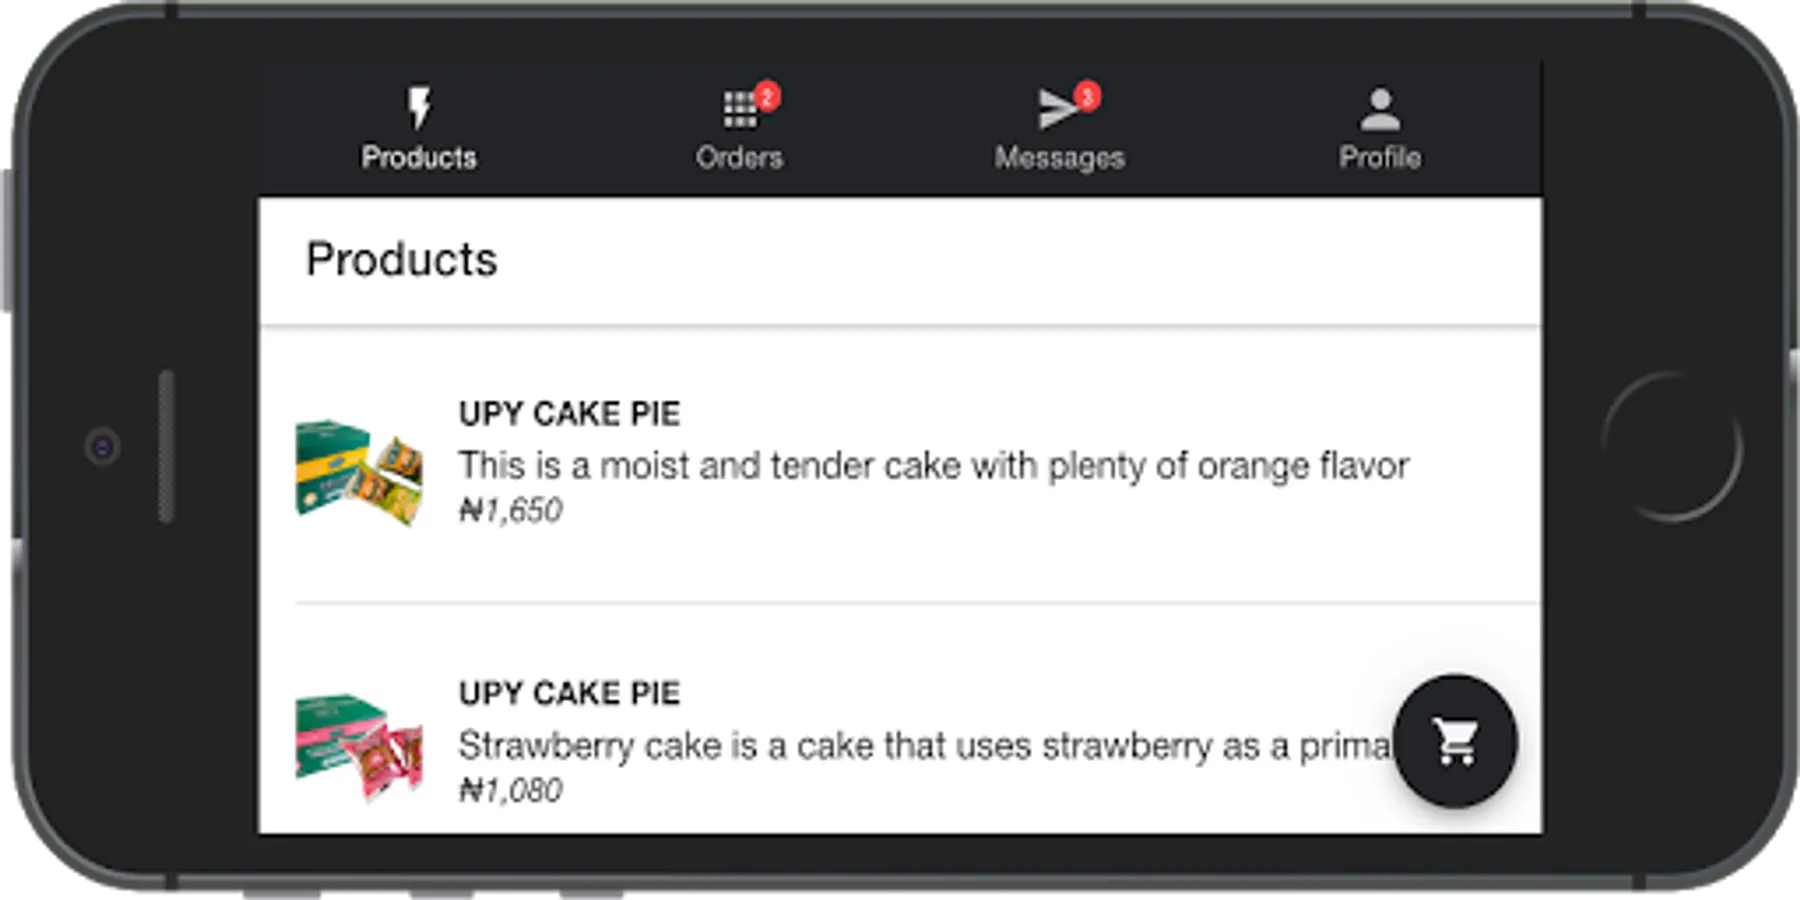
Task: Open the shopping cart floating button
Action: [x=1455, y=741]
